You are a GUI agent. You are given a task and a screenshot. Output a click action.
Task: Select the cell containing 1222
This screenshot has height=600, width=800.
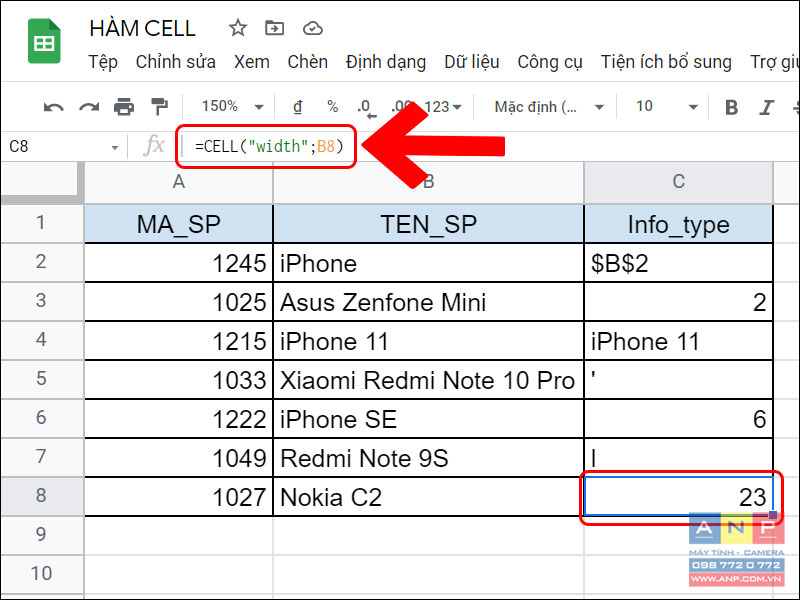[x=179, y=419]
